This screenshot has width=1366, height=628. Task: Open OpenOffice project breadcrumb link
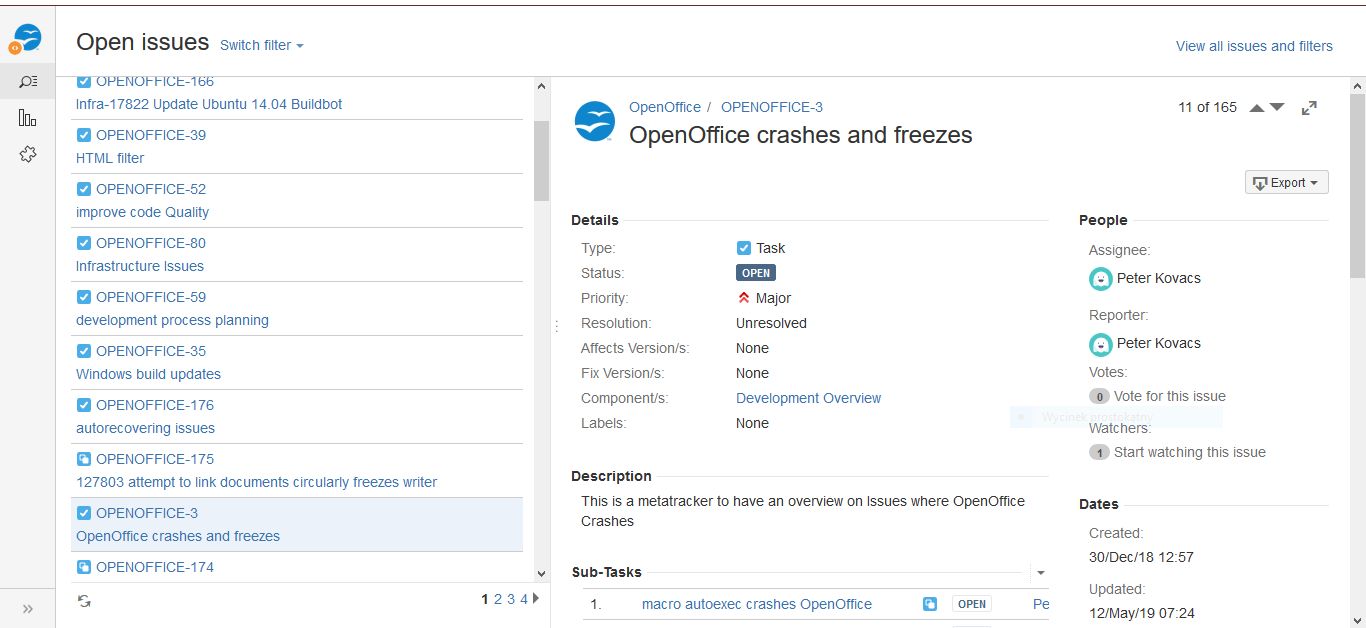[665, 107]
